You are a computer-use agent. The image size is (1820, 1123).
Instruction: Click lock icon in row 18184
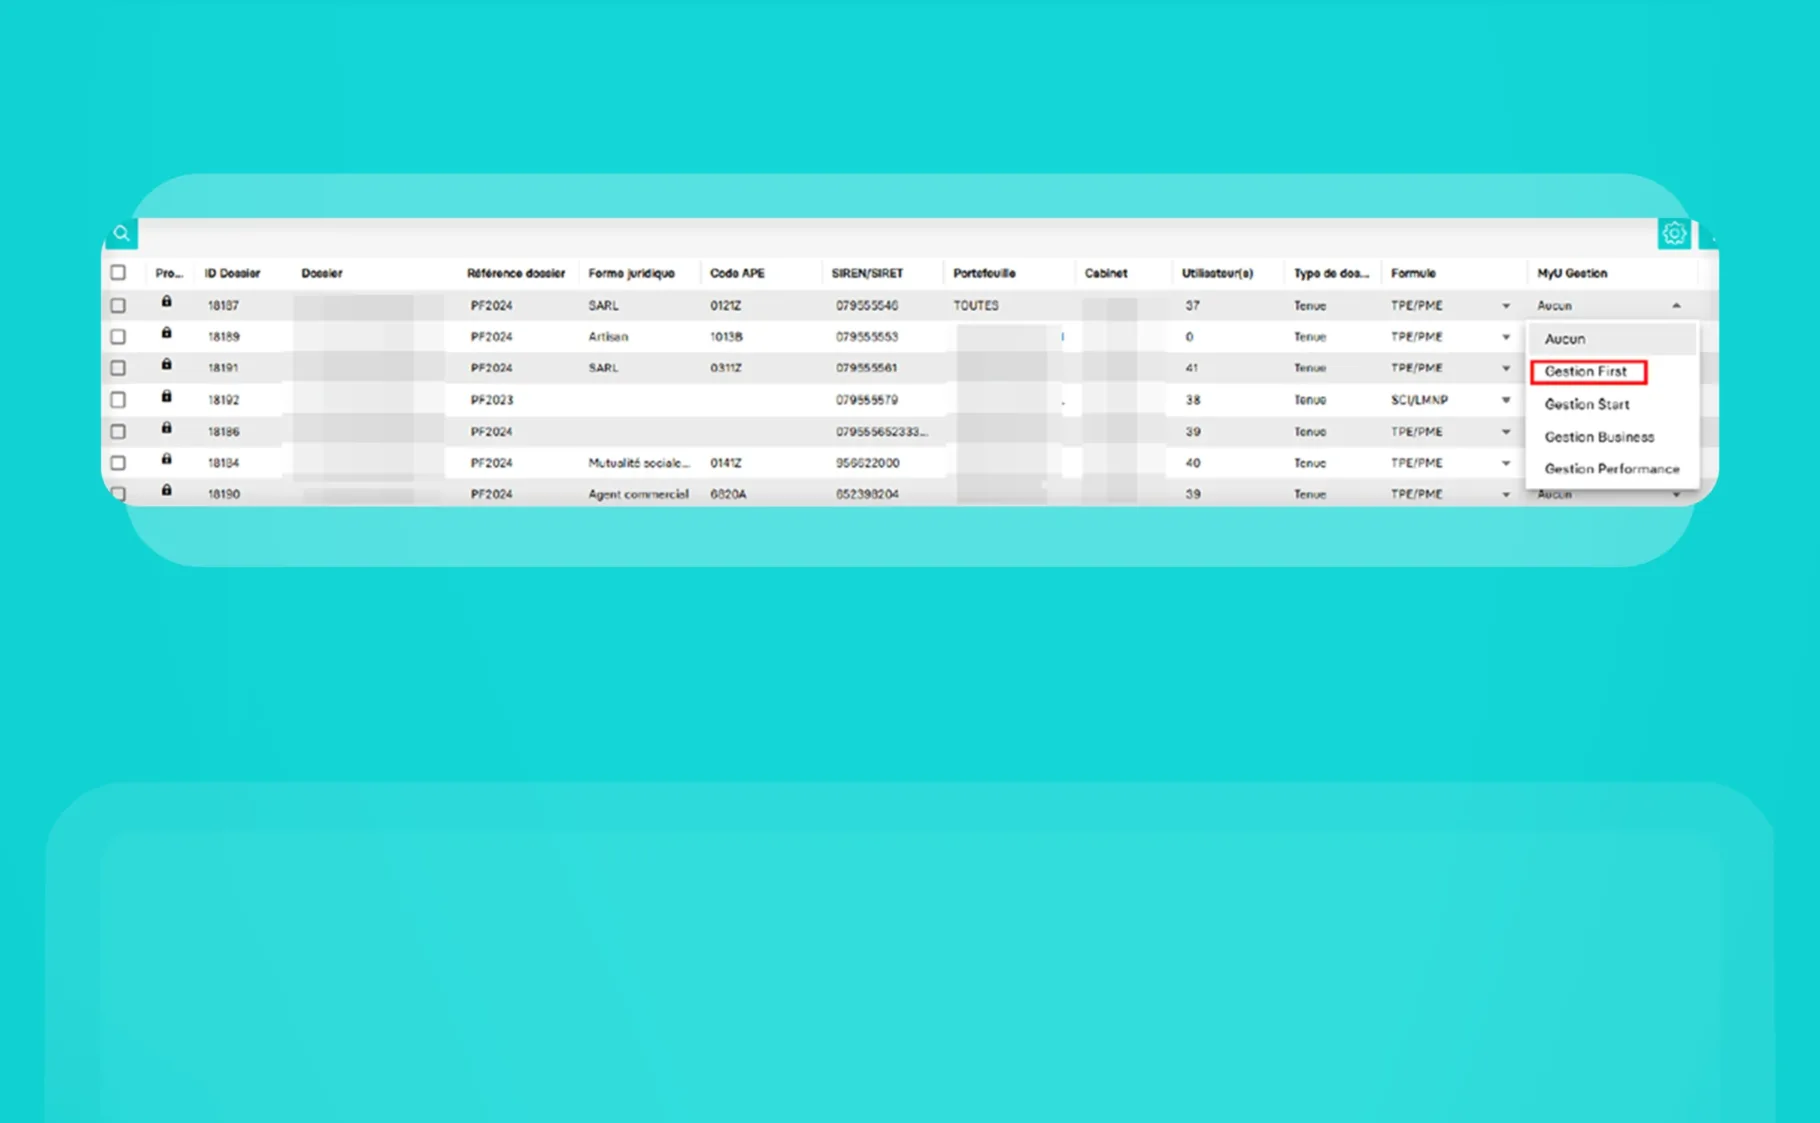tap(167, 460)
